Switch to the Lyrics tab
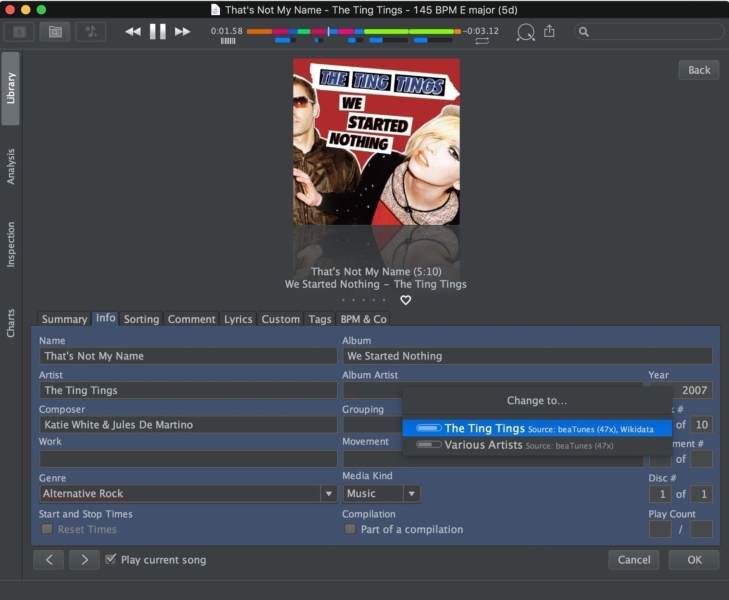The height and width of the screenshot is (600, 729). click(238, 319)
